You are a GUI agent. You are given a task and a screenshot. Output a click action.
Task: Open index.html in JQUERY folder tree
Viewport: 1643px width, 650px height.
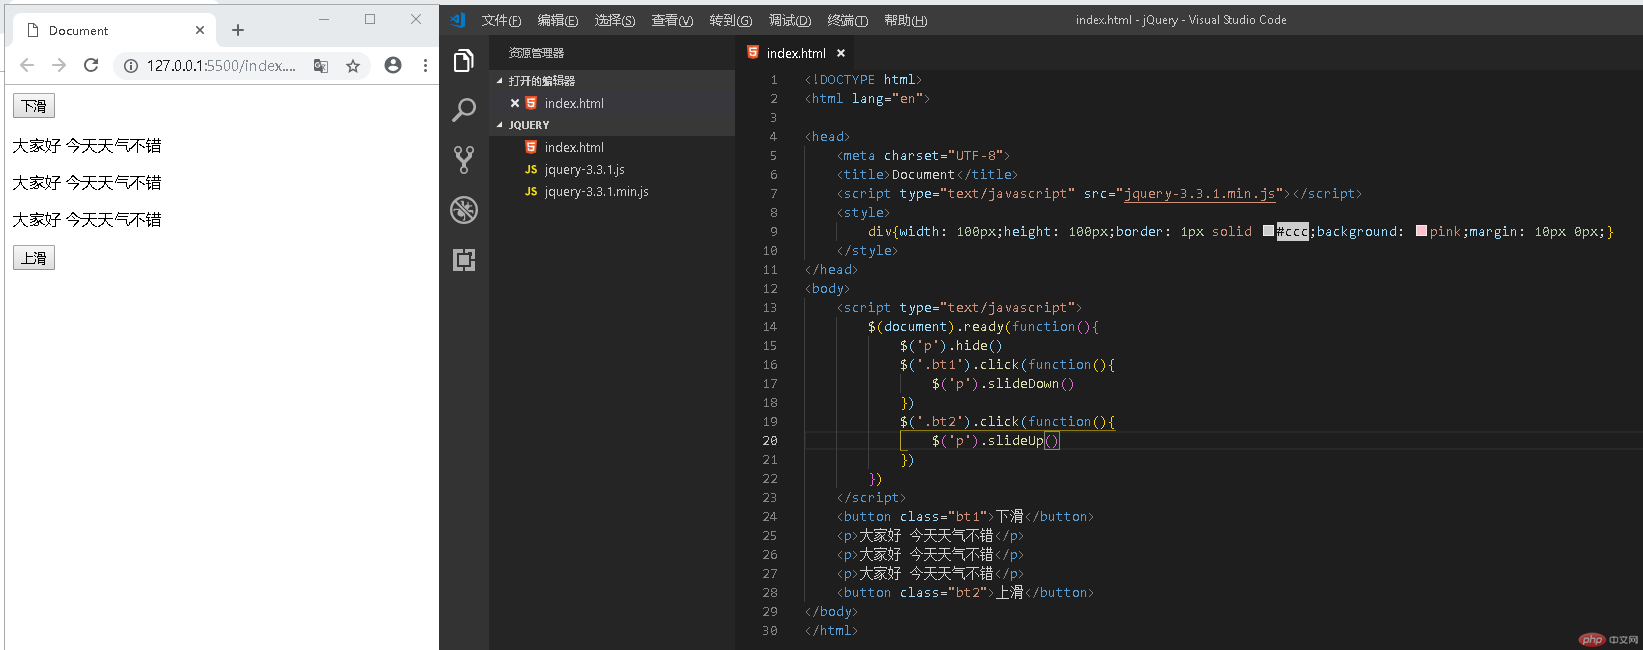pyautogui.click(x=574, y=147)
